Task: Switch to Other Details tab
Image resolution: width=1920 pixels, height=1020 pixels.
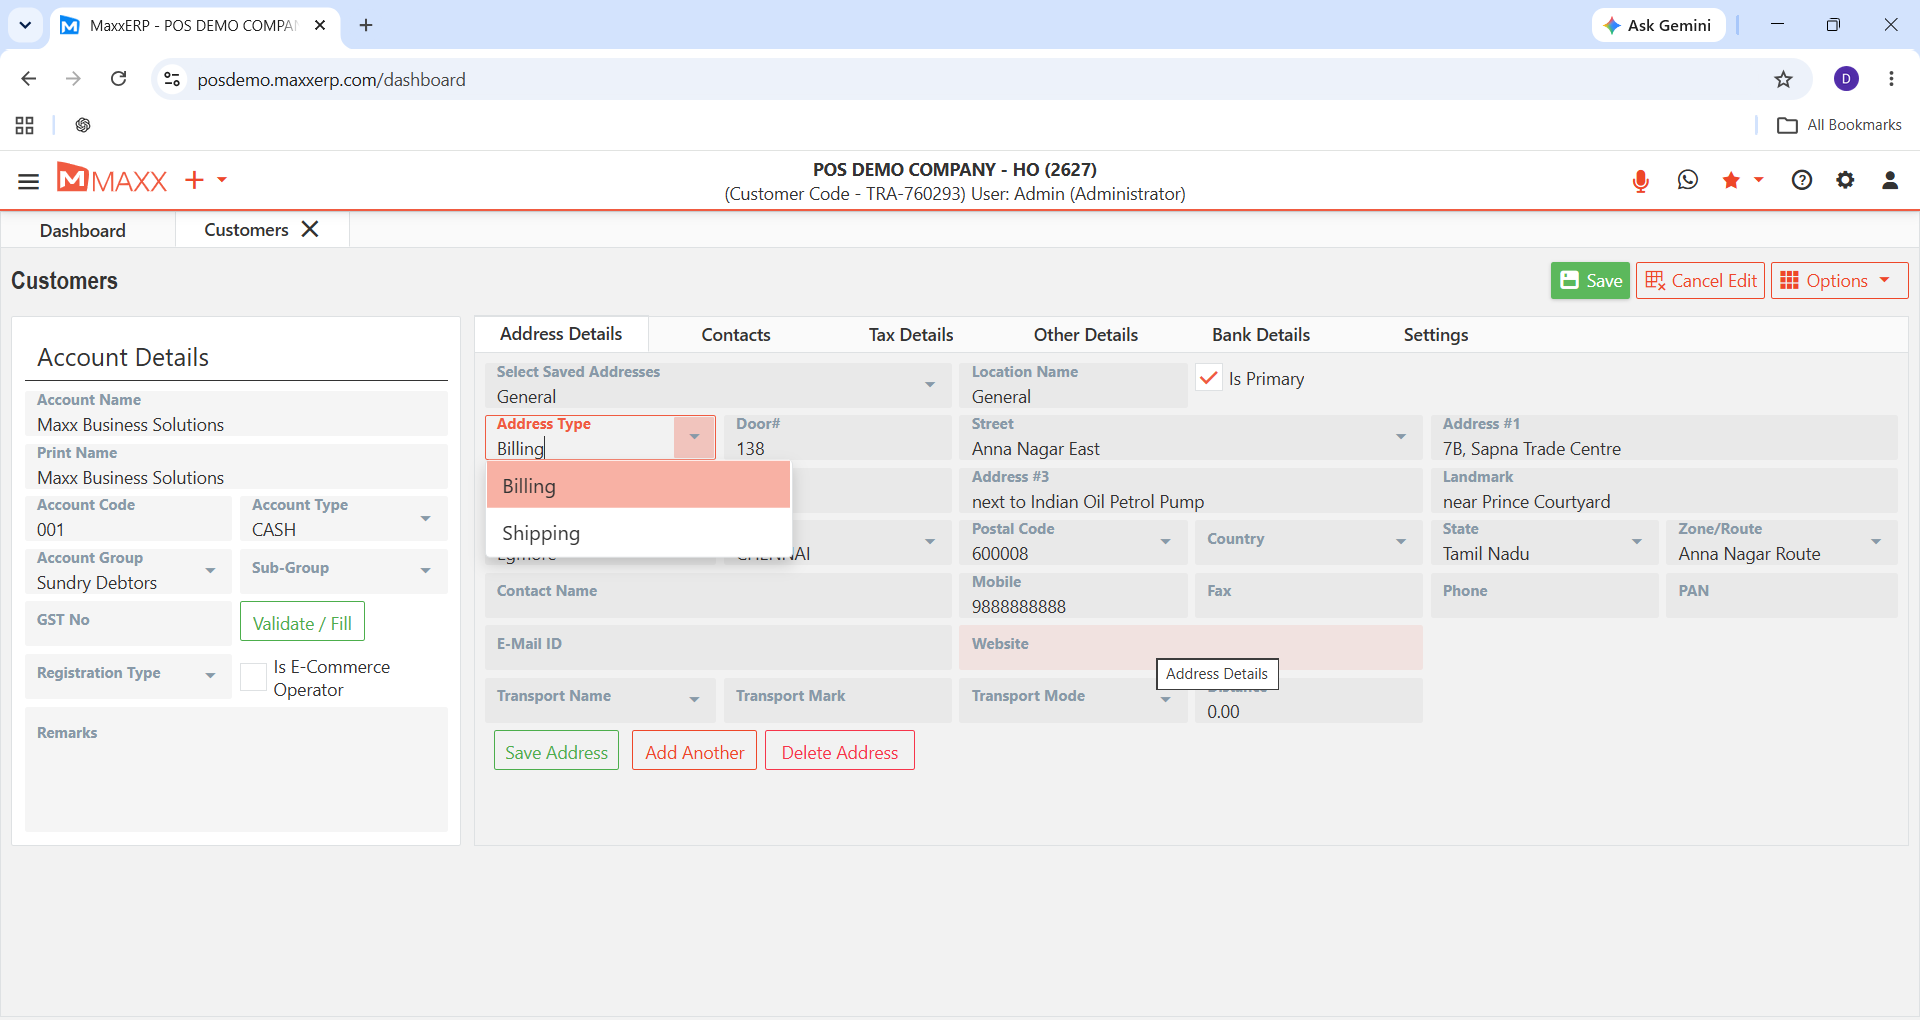Action: click(x=1086, y=335)
